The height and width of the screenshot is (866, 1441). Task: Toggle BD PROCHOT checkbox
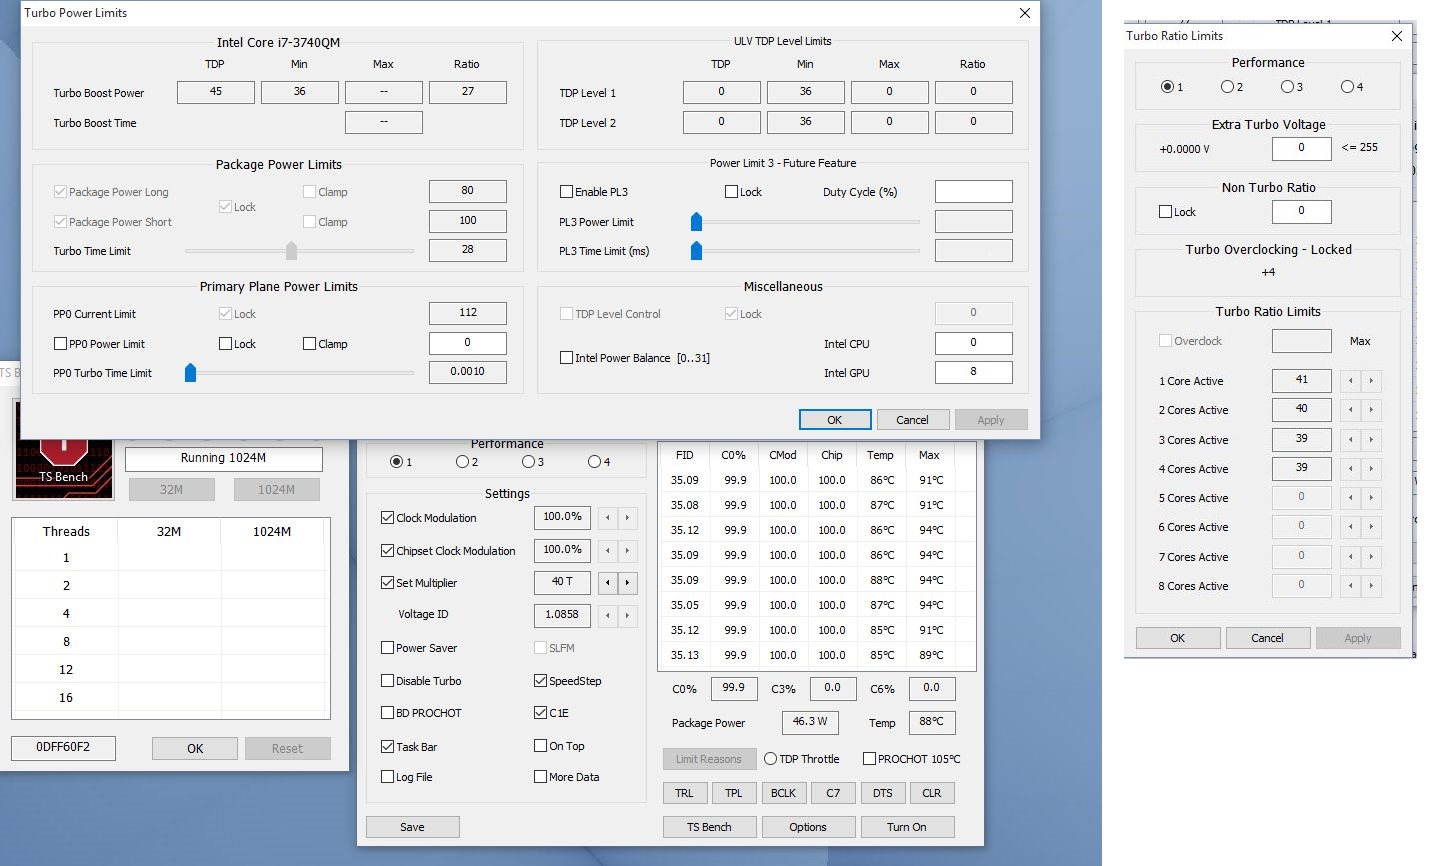pos(388,713)
